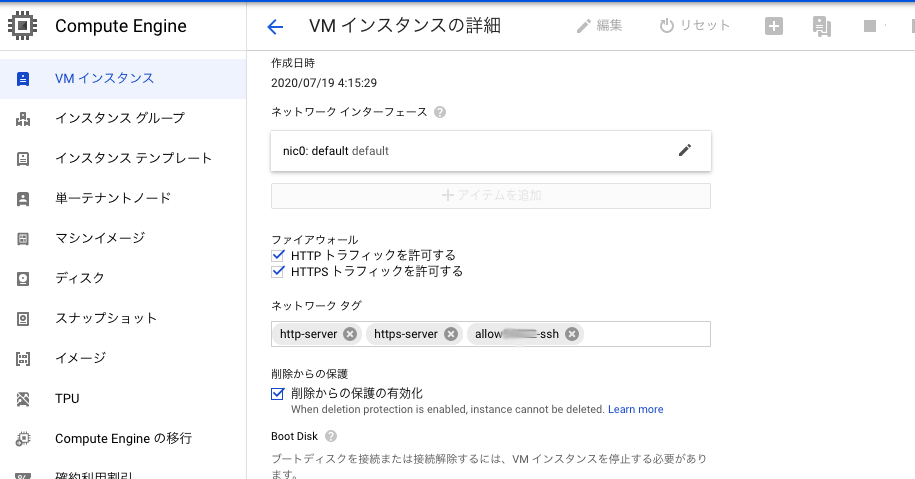Click the インスタンス テンプレート sidebar icon
The height and width of the screenshot is (479, 915).
coord(23,159)
